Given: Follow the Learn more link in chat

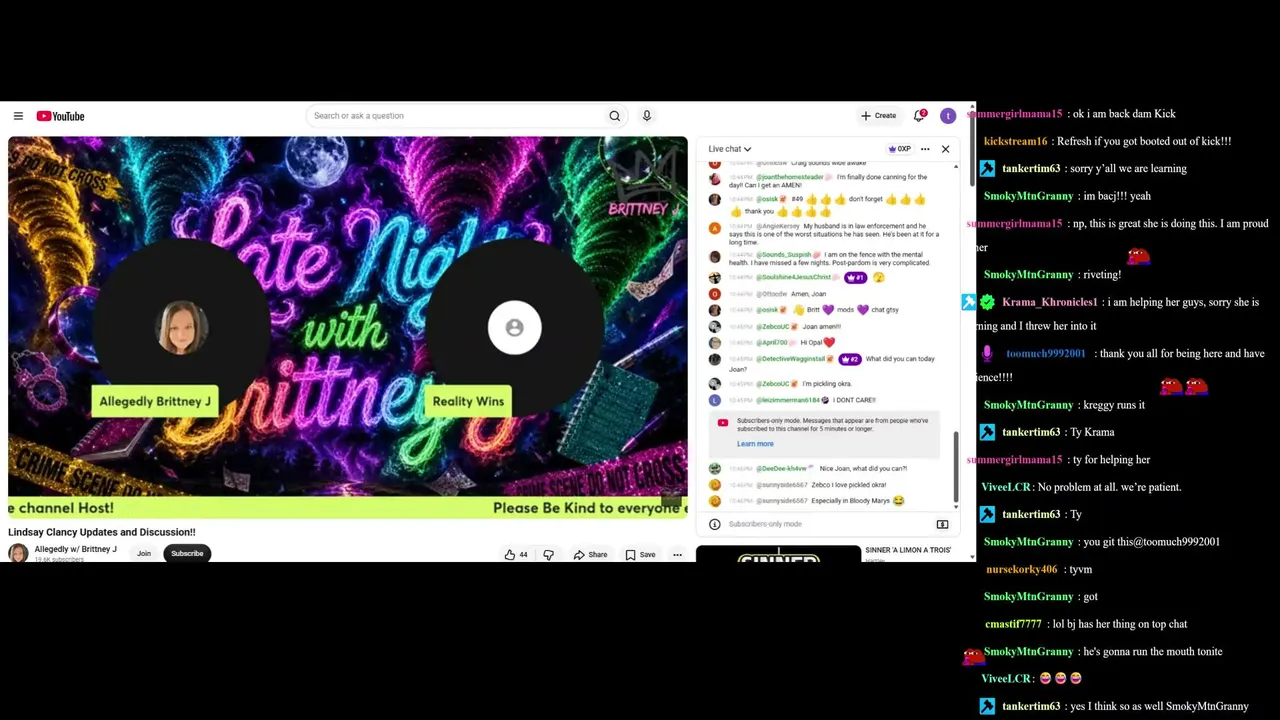Looking at the screenshot, I should coord(755,444).
